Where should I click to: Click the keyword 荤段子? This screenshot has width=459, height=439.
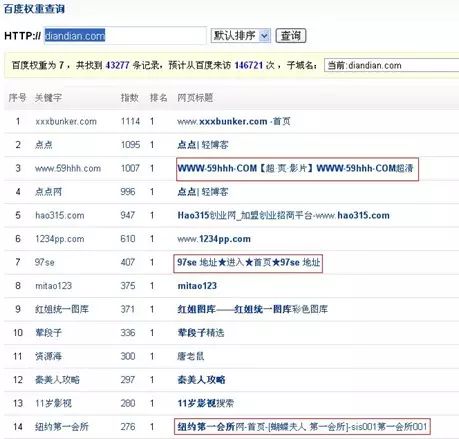tap(48, 333)
